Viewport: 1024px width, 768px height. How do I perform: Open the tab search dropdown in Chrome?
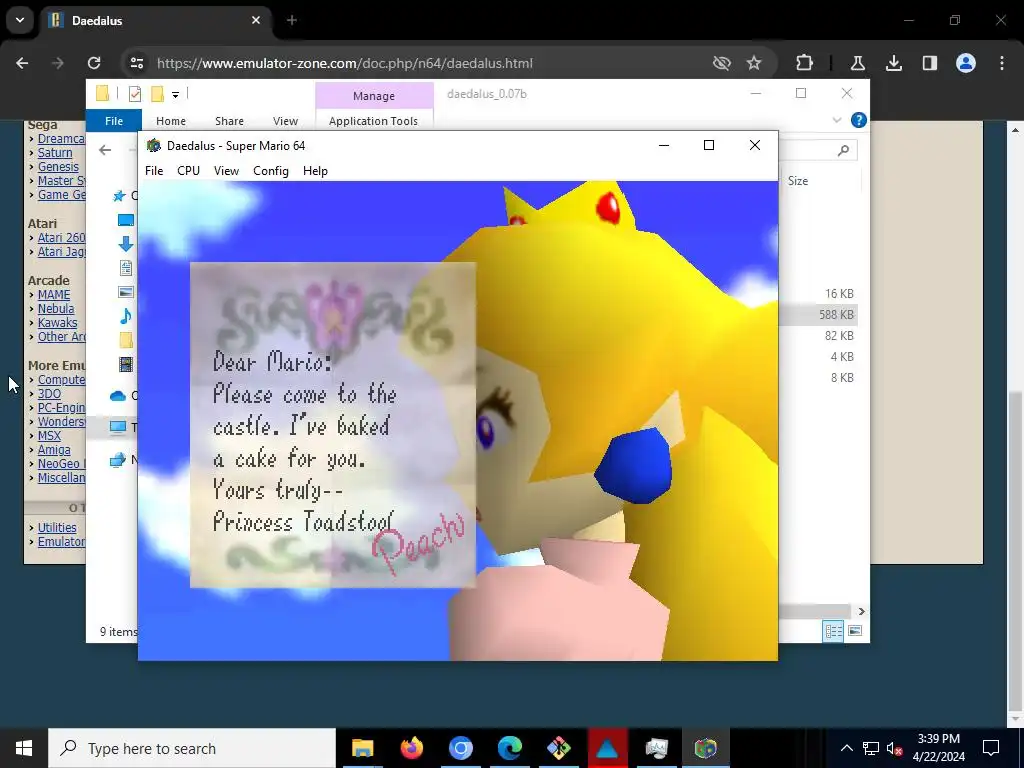pos(20,20)
